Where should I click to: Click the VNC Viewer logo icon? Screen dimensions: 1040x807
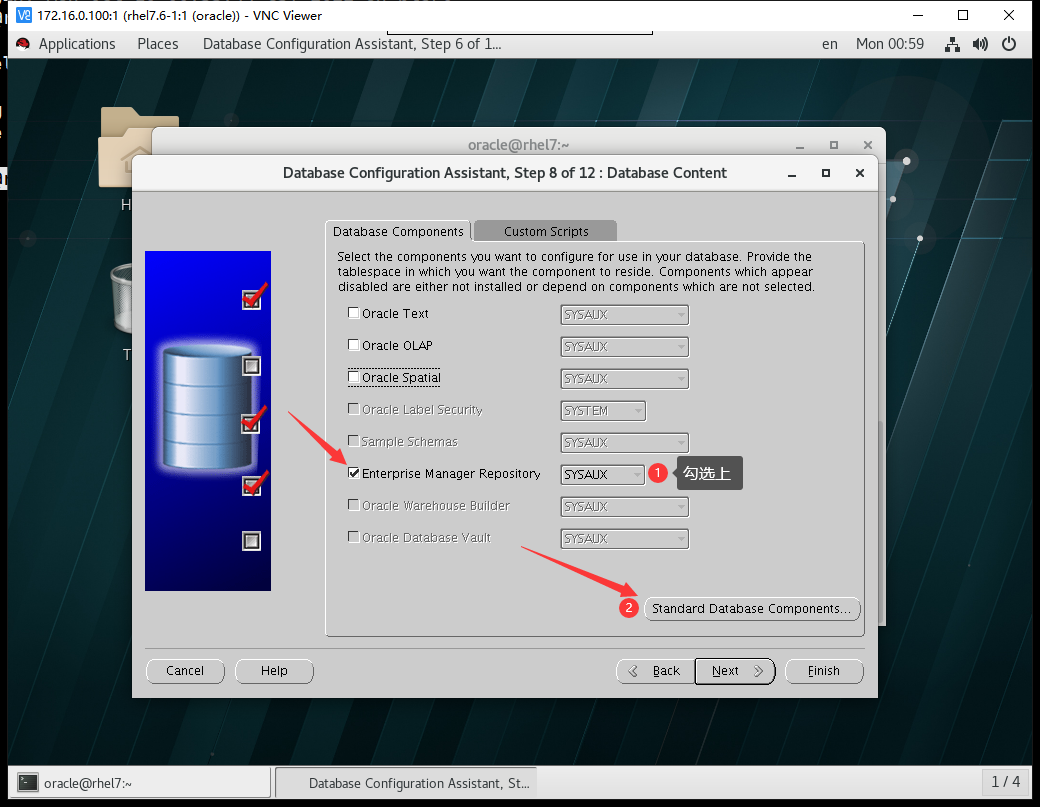pos(24,15)
